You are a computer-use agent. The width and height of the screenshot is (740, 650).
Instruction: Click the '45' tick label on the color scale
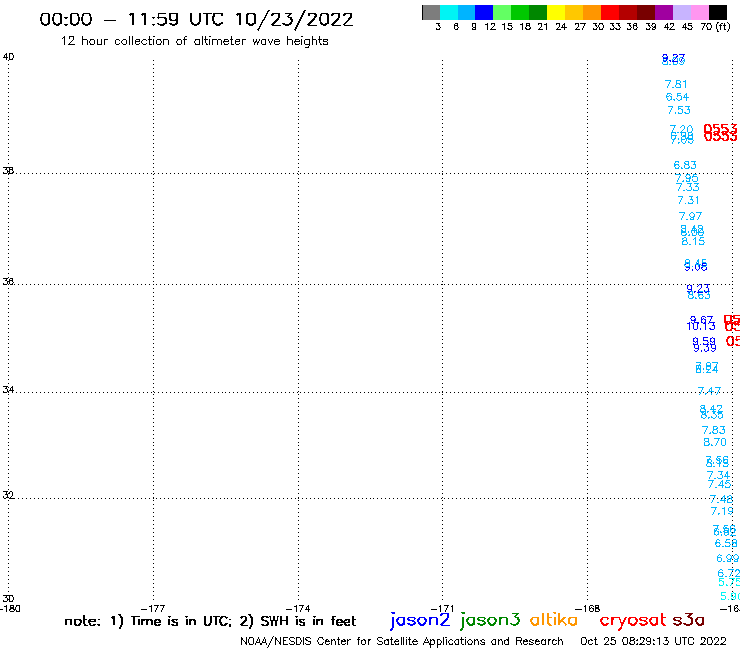[x=687, y=27]
